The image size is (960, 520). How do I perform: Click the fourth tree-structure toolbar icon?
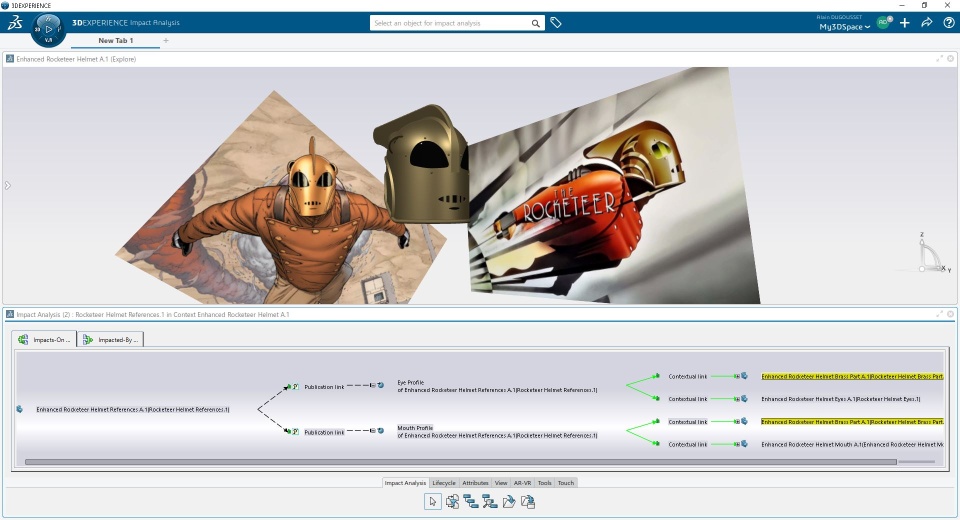[490, 502]
